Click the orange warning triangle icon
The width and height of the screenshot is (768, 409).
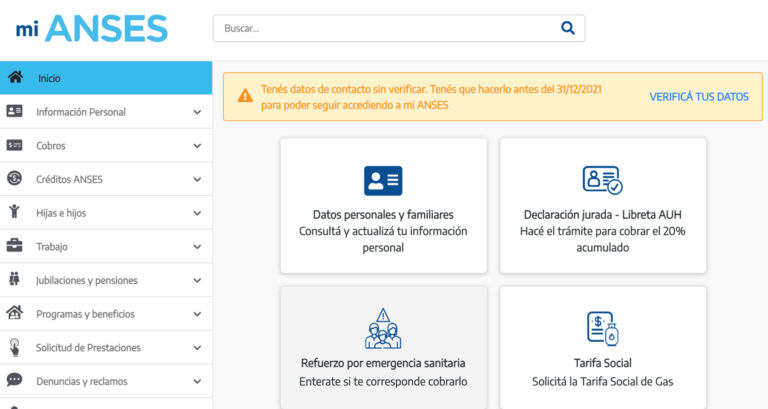pos(245,96)
